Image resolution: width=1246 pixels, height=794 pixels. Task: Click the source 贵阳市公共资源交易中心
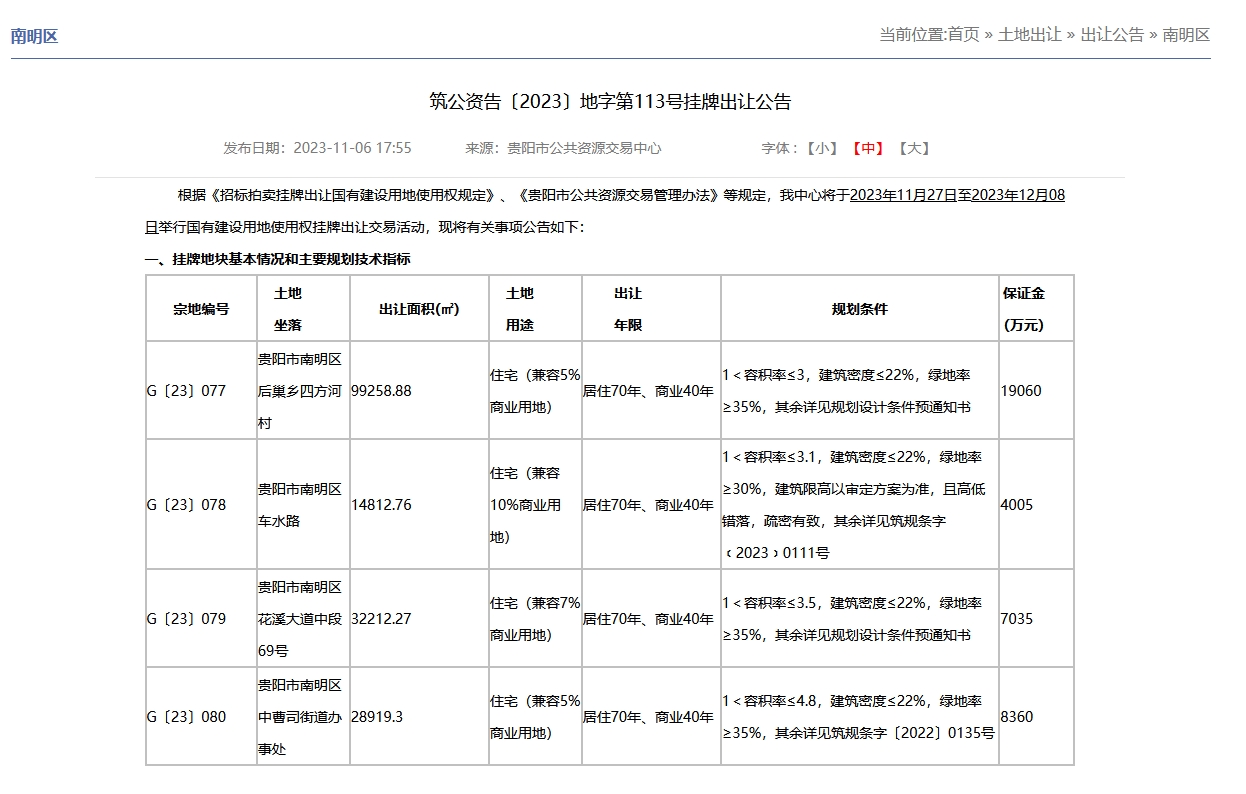584,148
